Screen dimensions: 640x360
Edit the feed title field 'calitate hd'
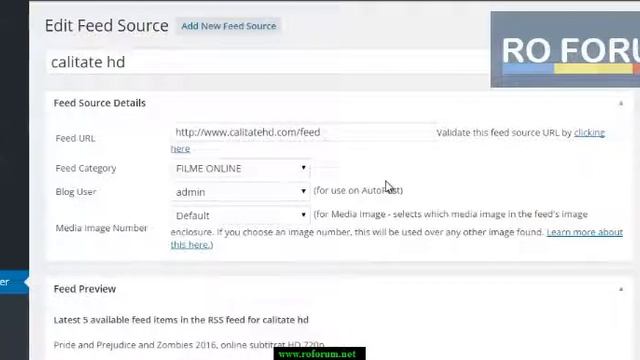pyautogui.click(x=268, y=62)
